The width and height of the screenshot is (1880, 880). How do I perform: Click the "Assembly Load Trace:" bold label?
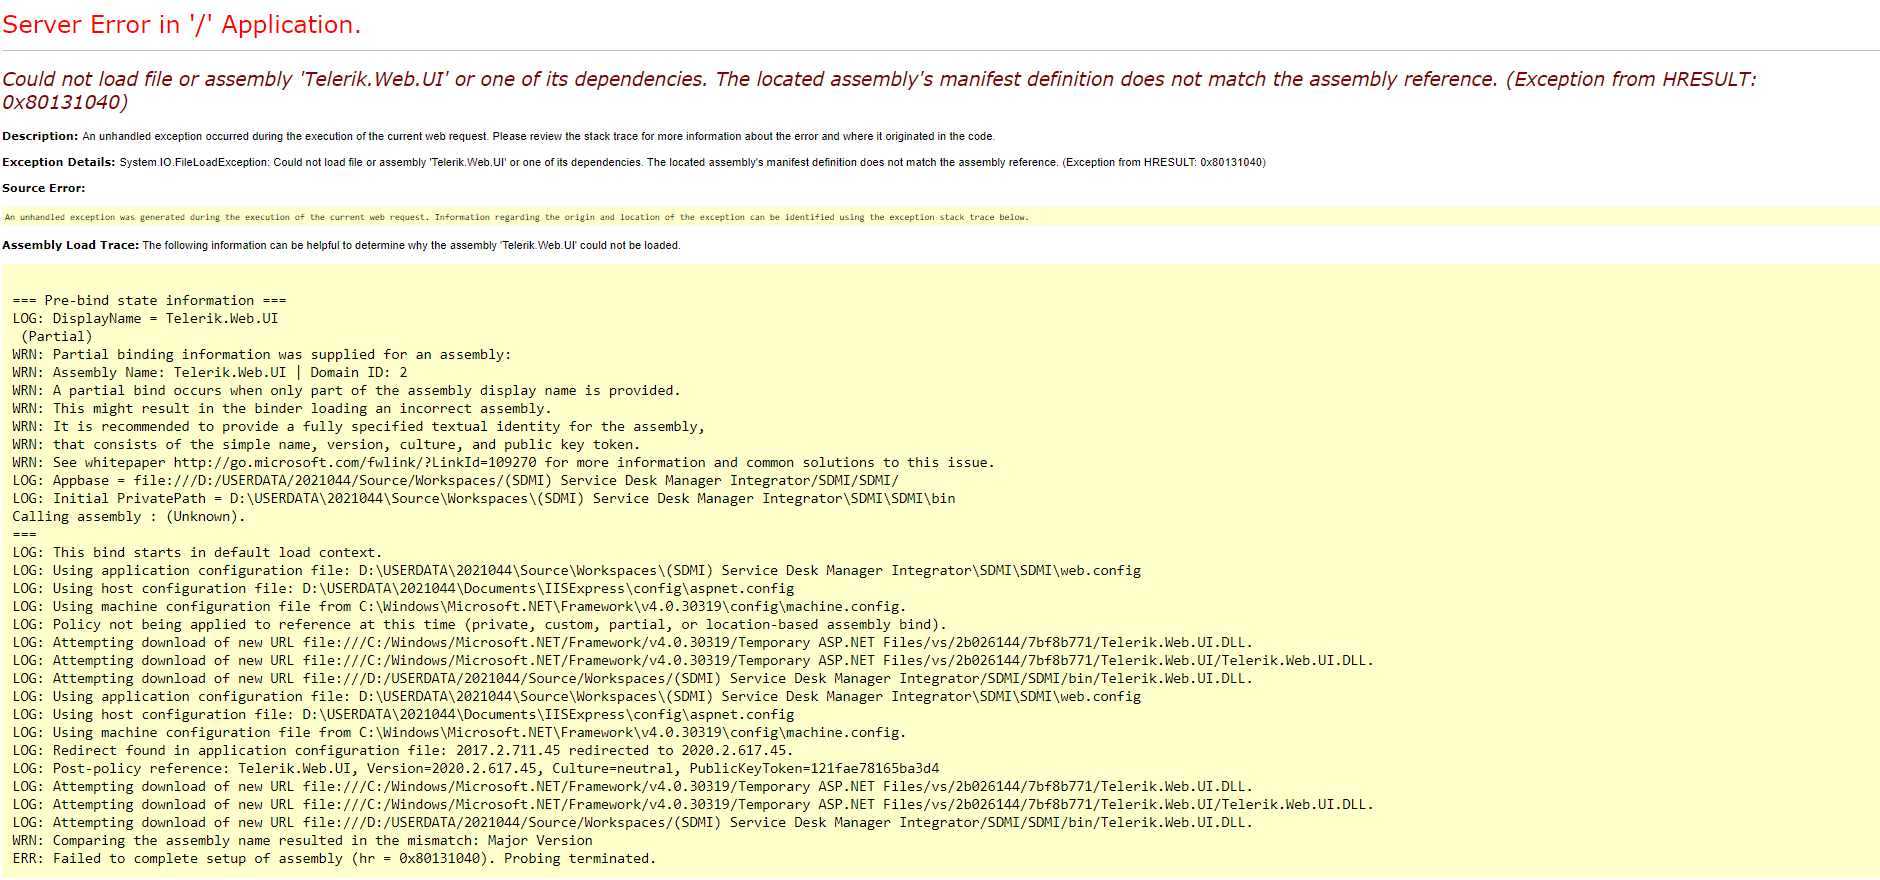70,245
